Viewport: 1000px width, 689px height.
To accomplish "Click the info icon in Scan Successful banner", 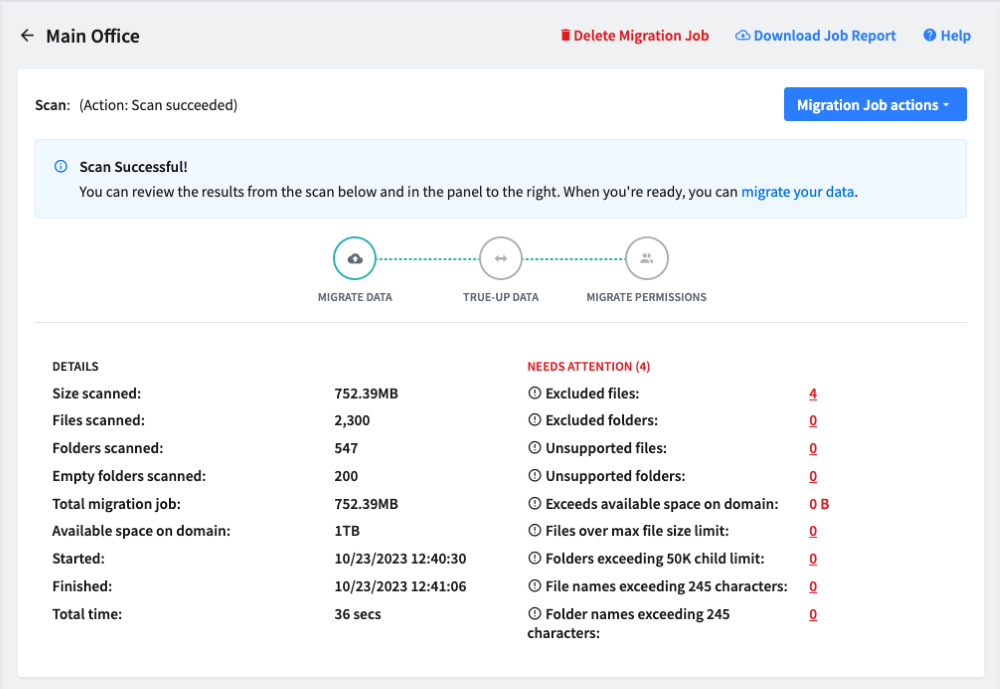I will tap(61, 167).
